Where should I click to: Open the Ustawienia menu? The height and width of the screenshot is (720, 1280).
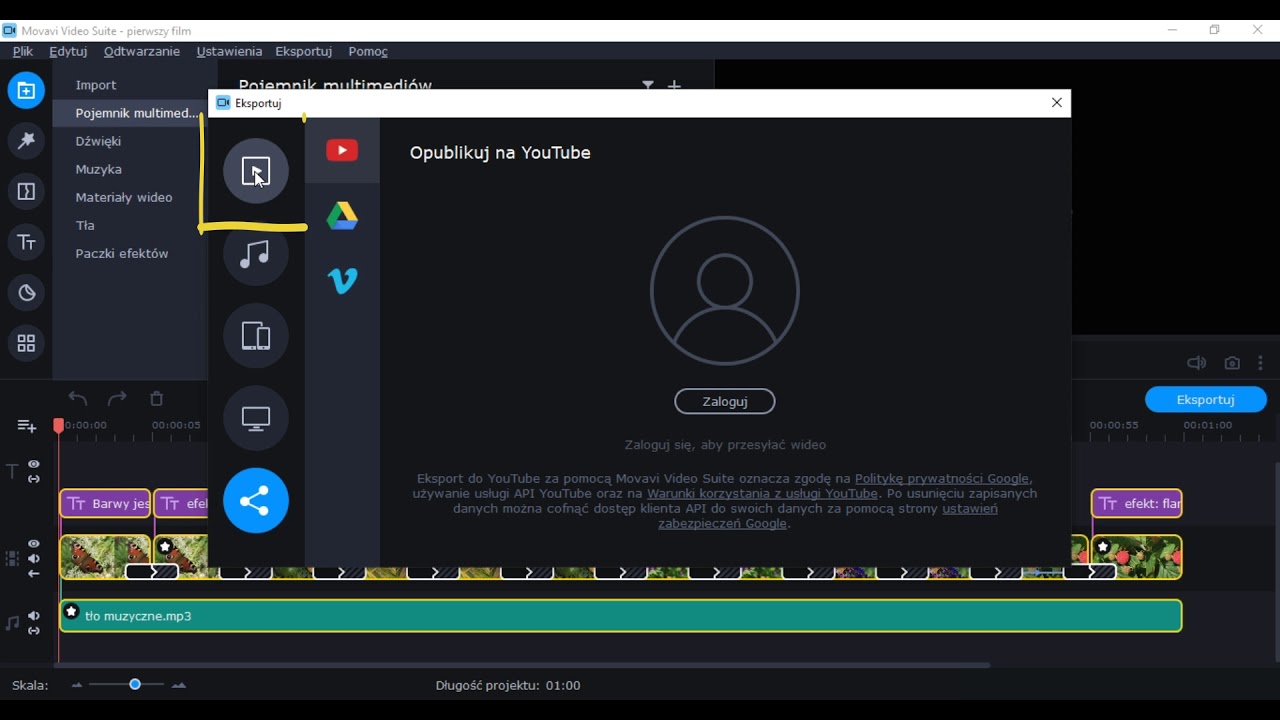tap(229, 51)
